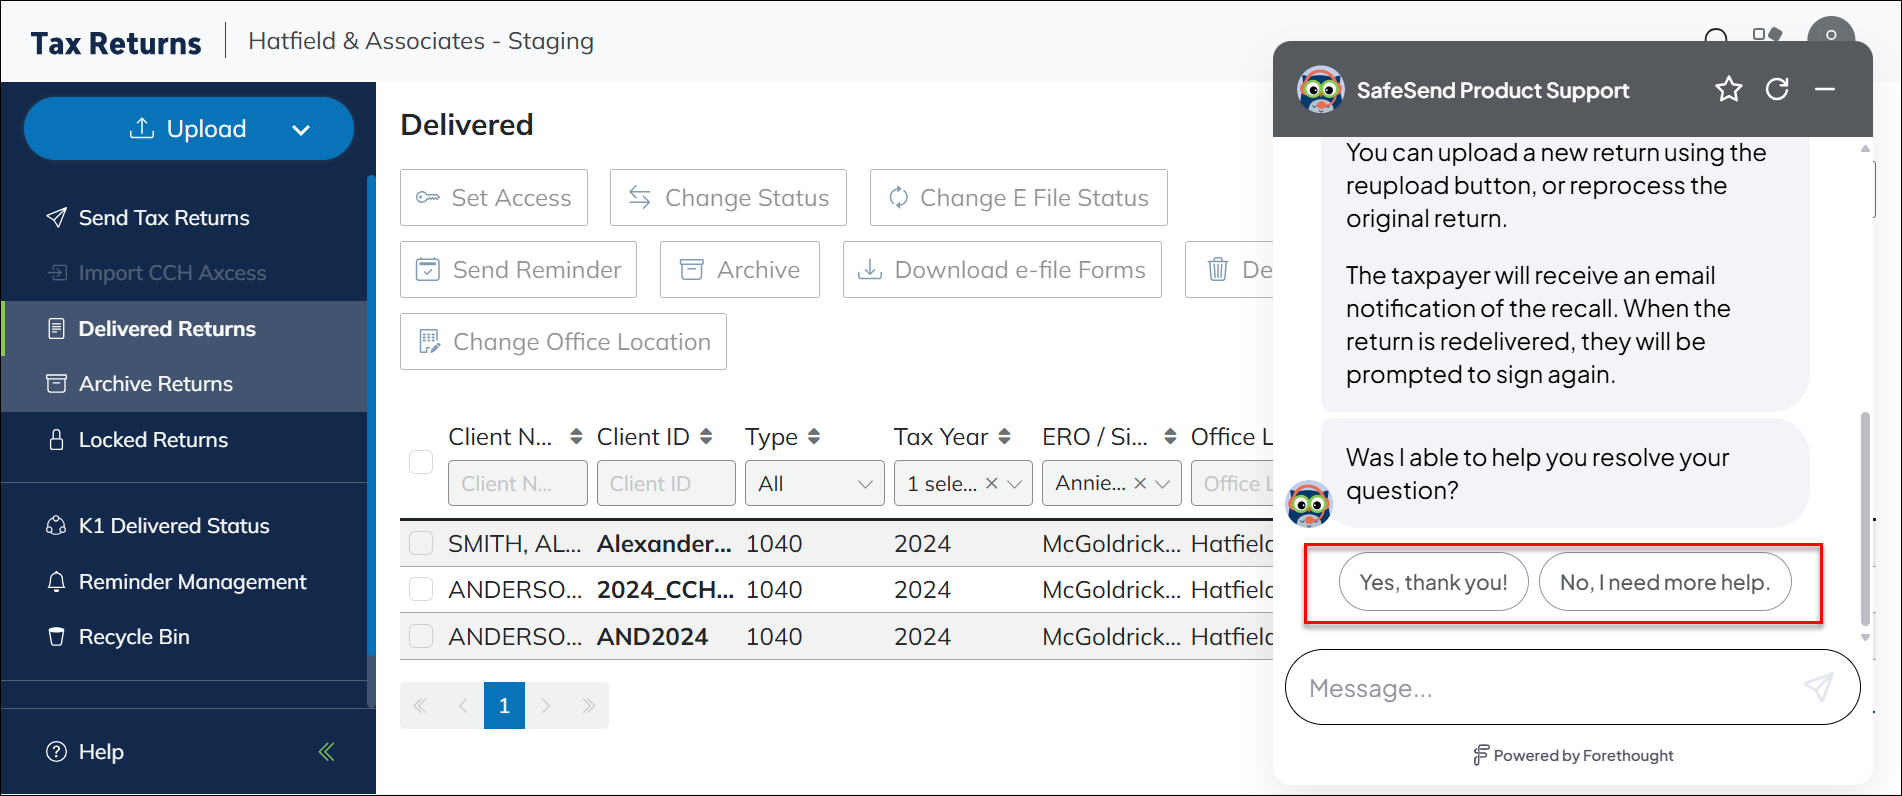Toggle the select-all header checkbox
The width and height of the screenshot is (1902, 796).
(421, 462)
